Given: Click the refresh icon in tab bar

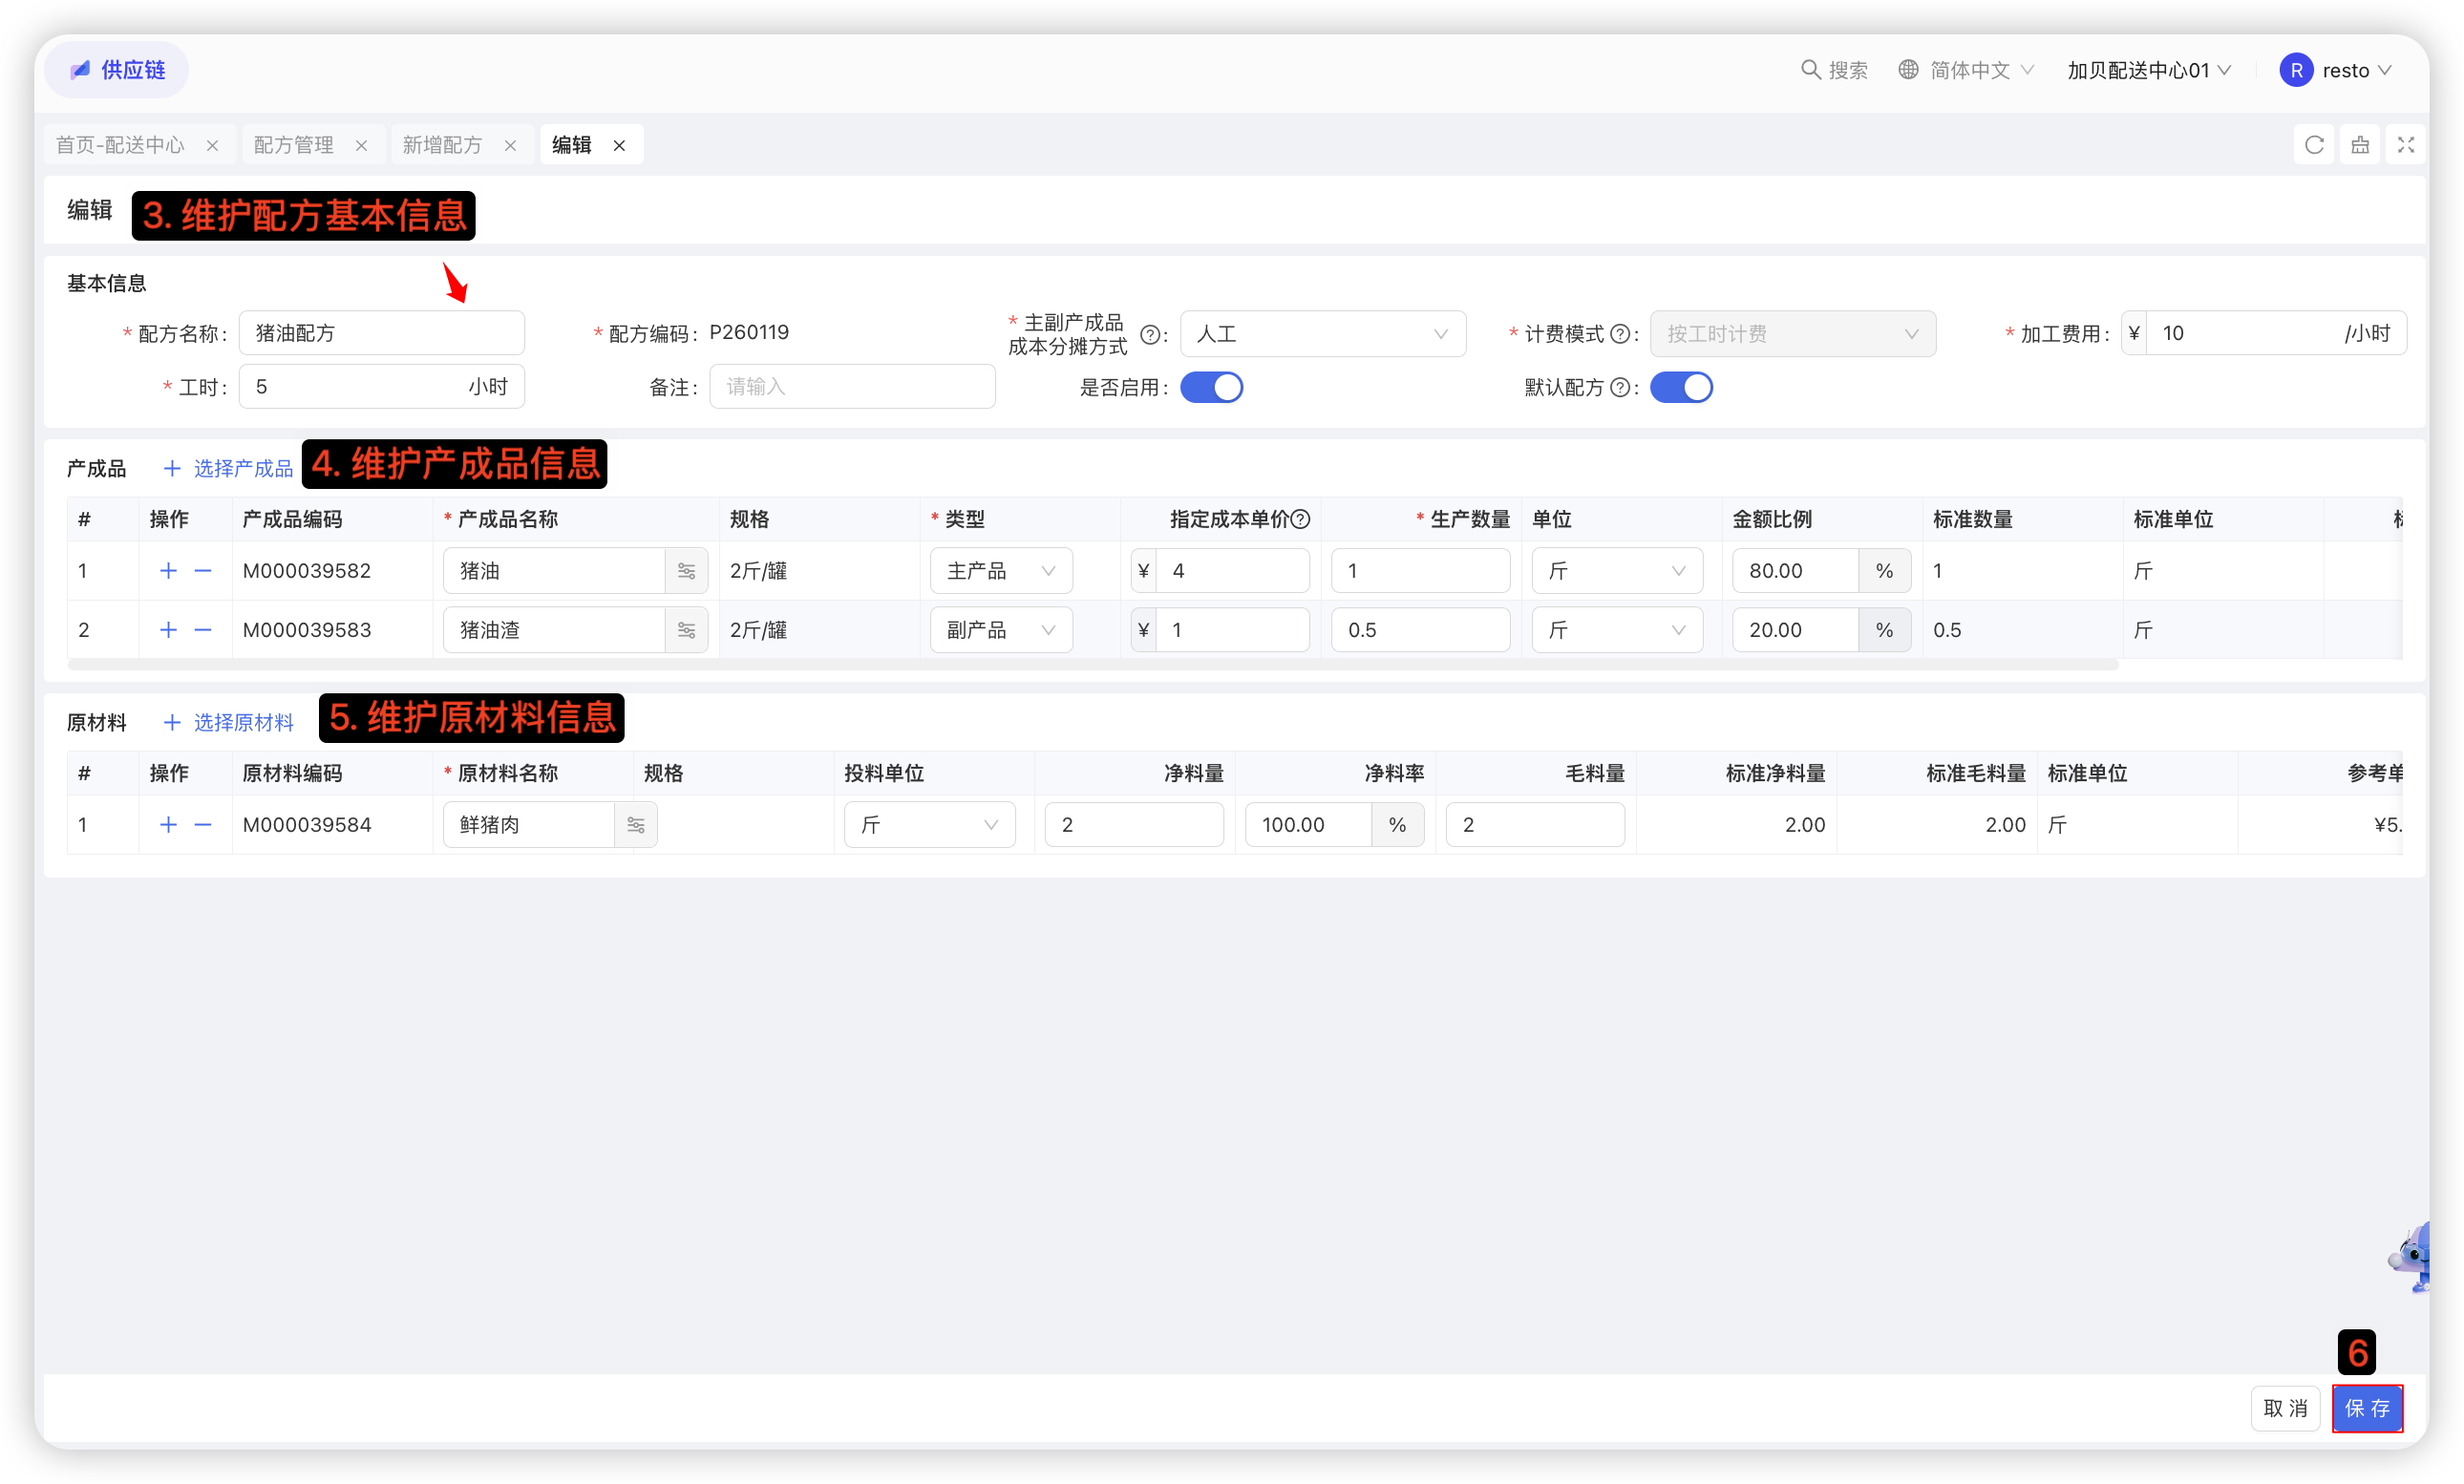Looking at the screenshot, I should [2313, 145].
